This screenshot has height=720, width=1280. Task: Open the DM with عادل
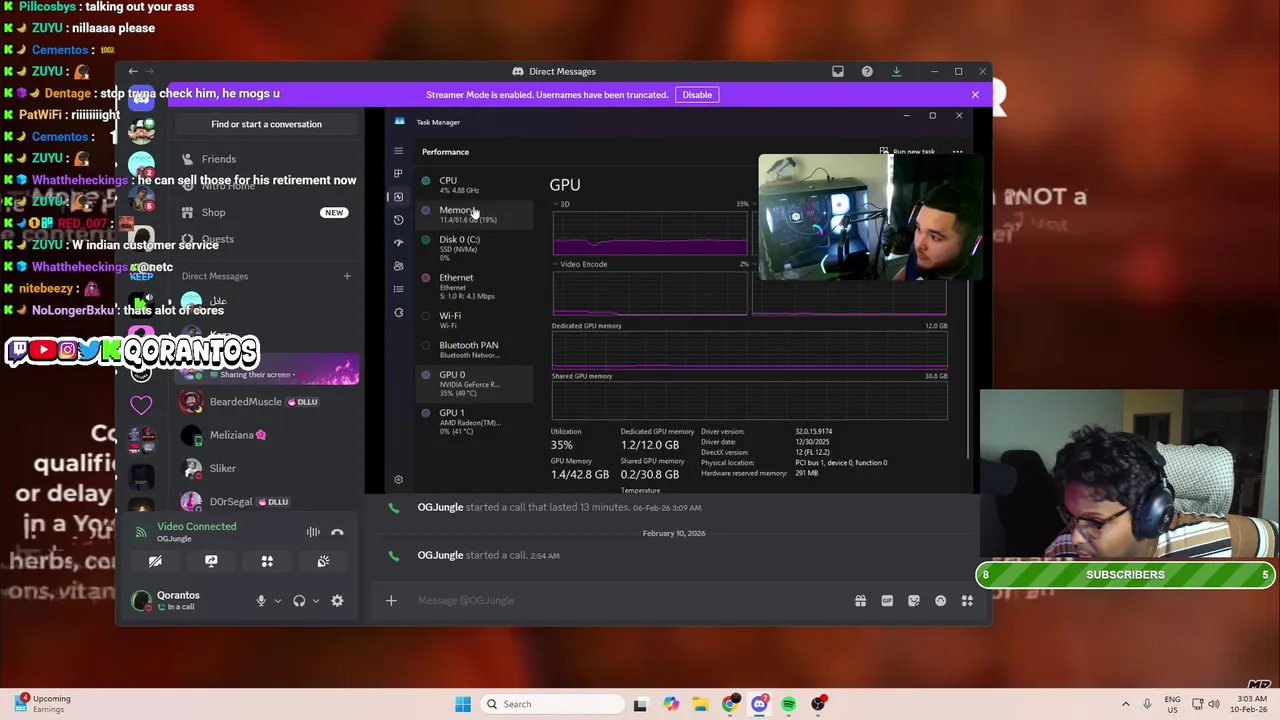coord(266,301)
